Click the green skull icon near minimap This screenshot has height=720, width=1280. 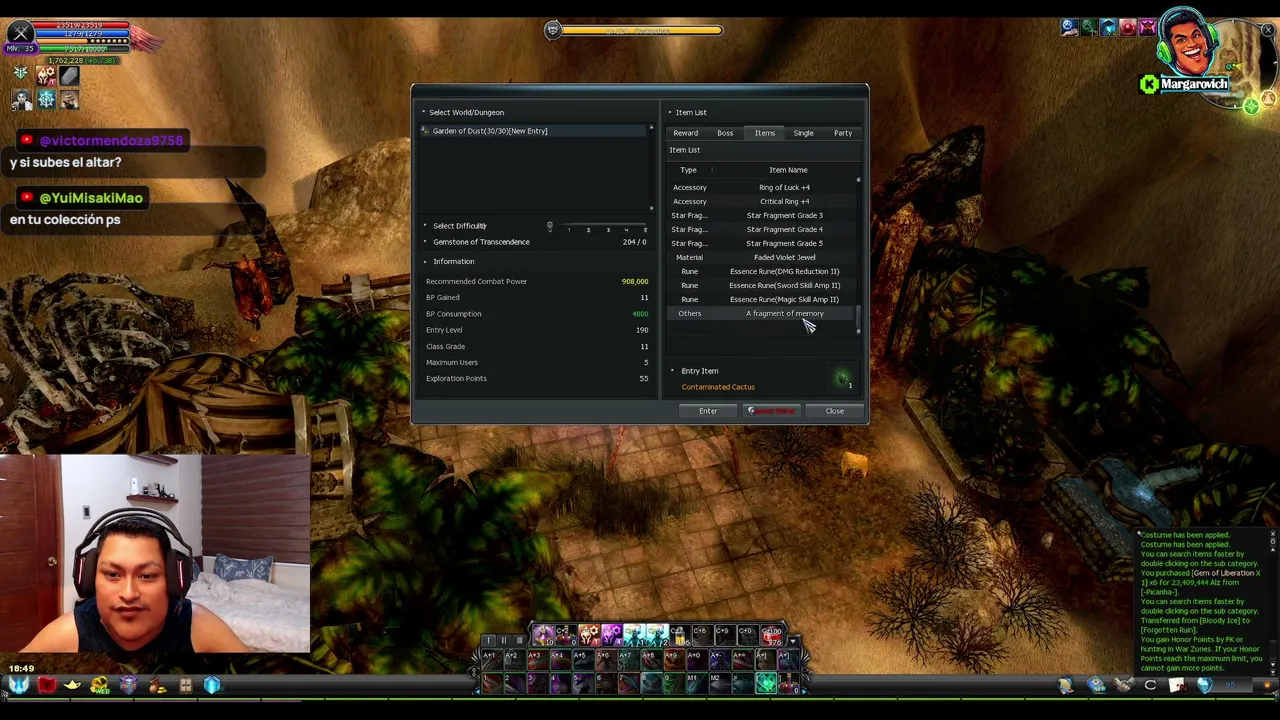pyautogui.click(x=1089, y=27)
